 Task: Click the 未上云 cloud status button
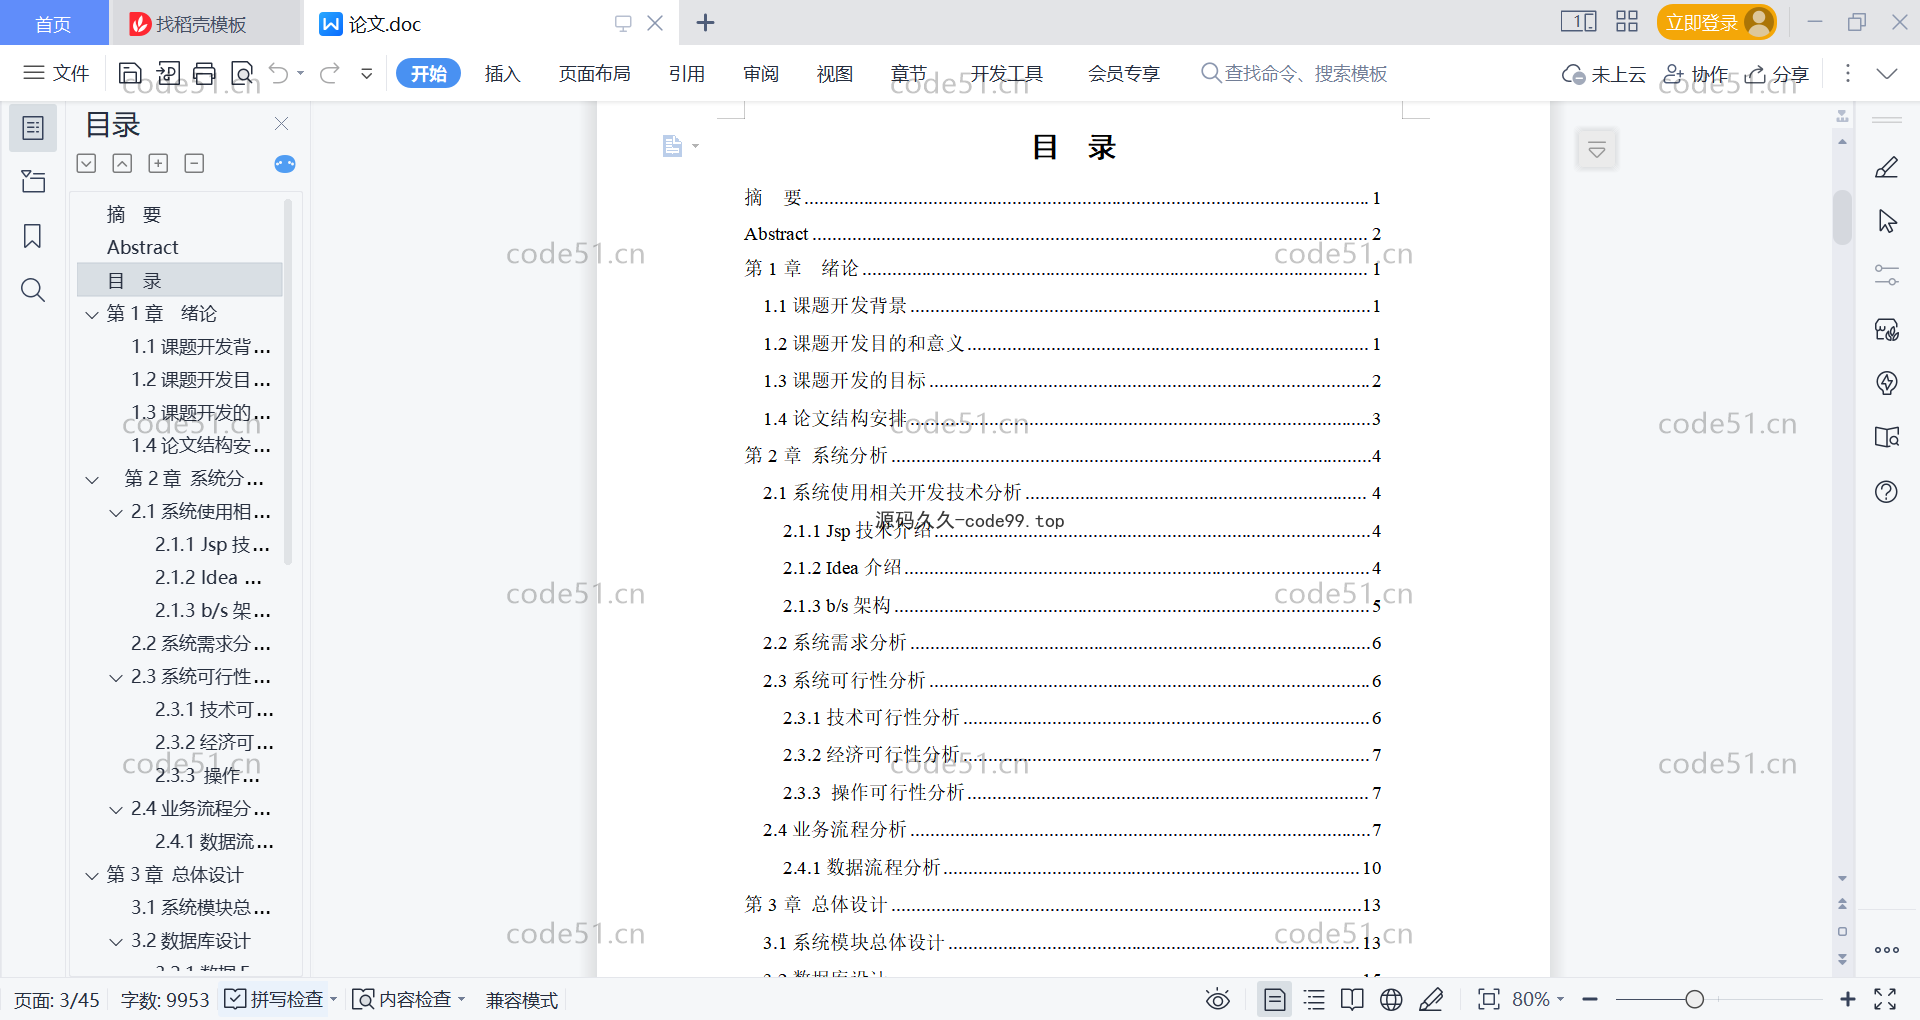[x=1603, y=74]
